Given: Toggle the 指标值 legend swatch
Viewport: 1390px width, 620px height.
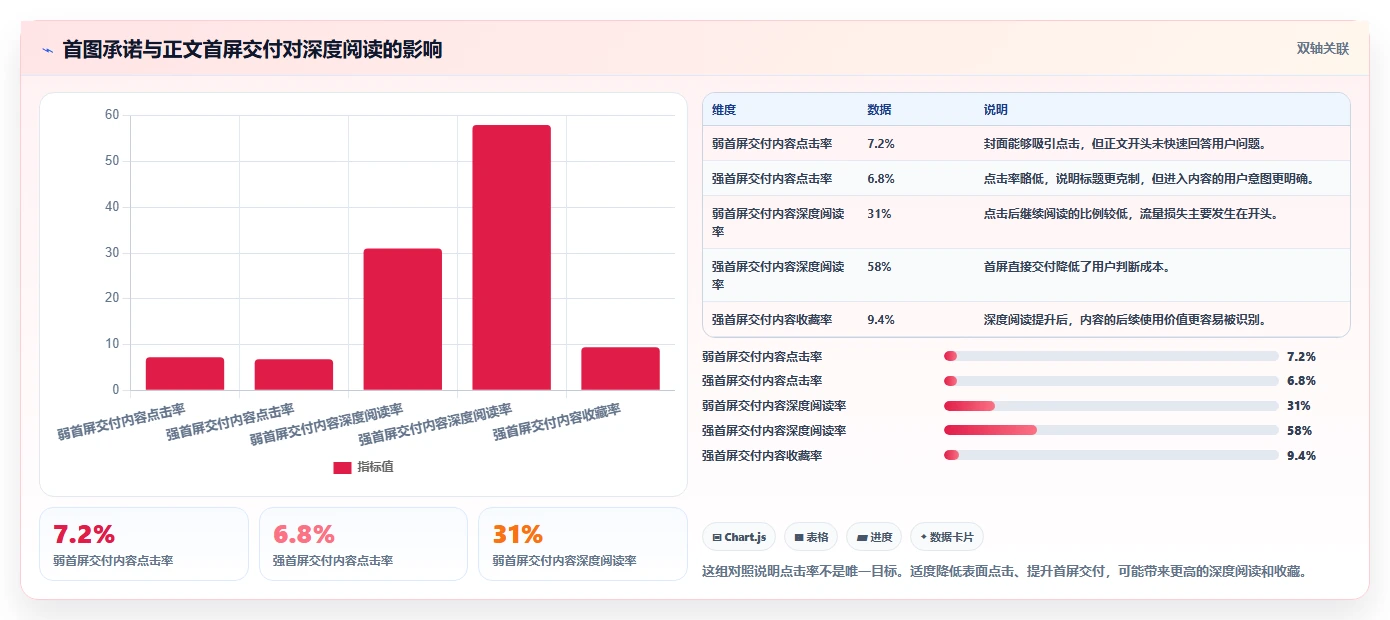Looking at the screenshot, I should pos(342,467).
